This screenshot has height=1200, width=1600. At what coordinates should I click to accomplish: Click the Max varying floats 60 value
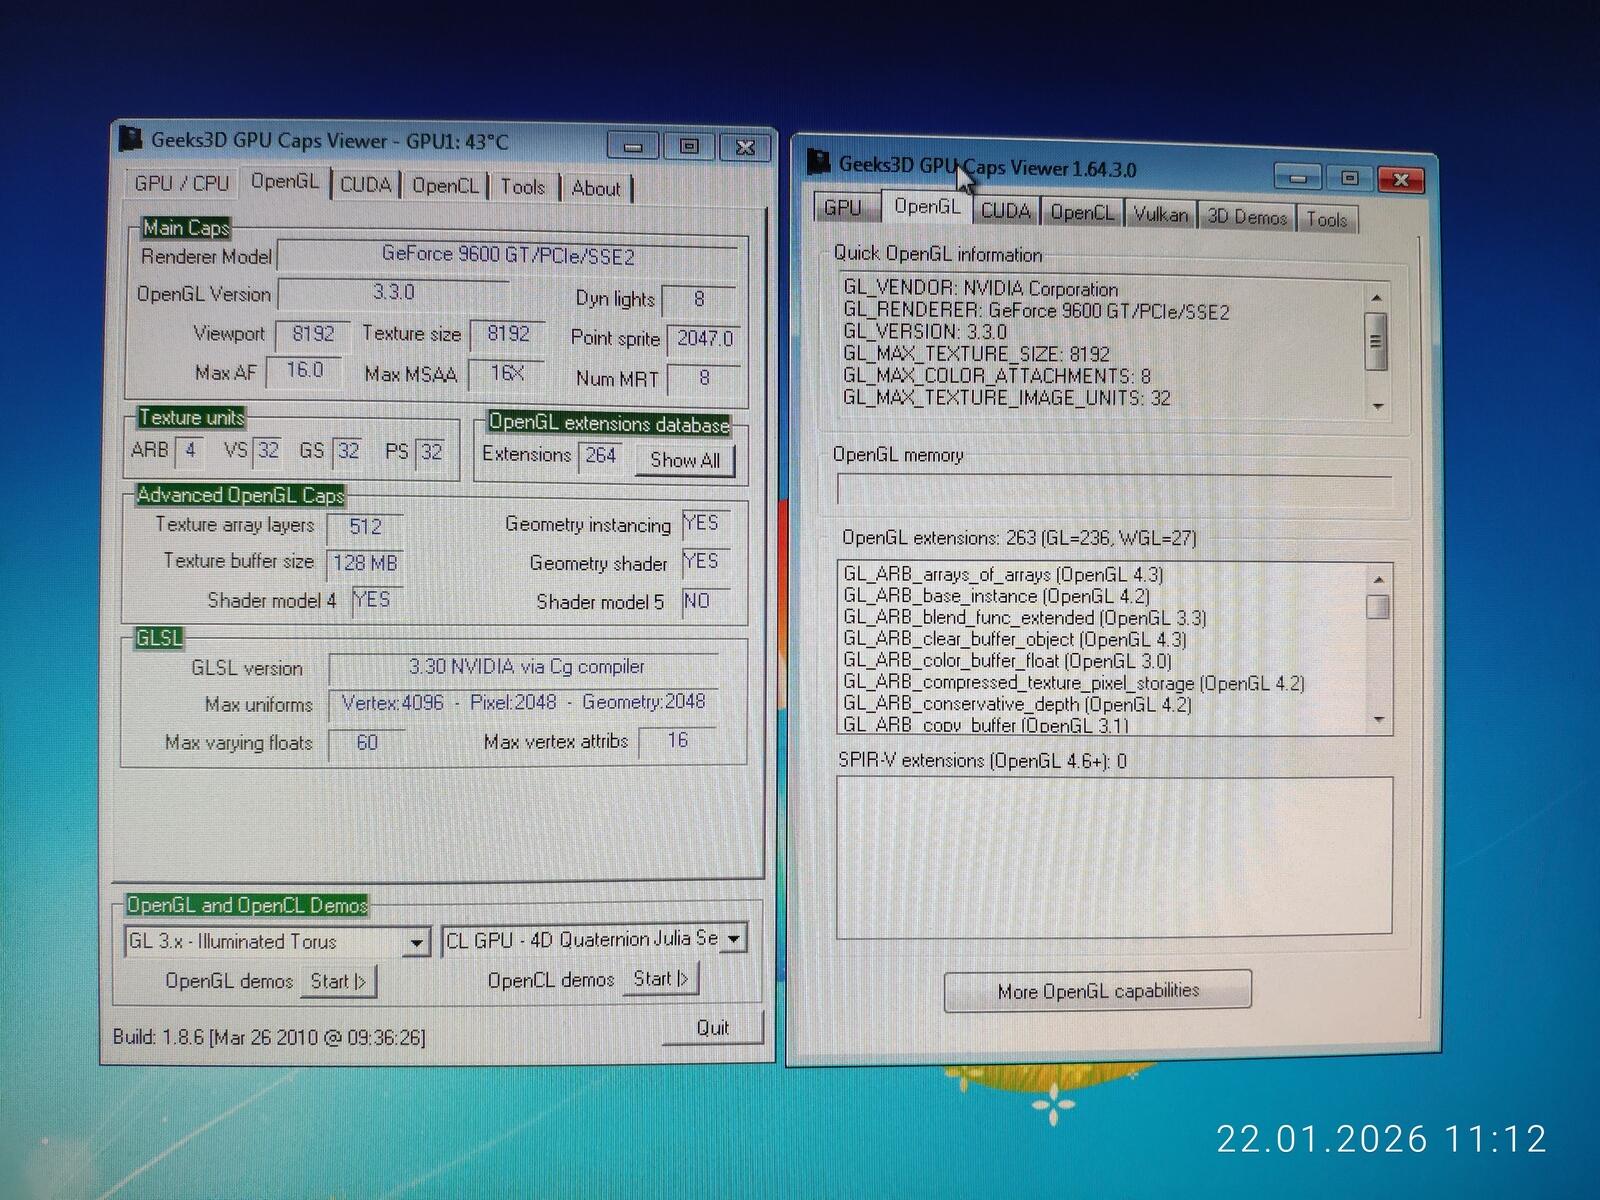pyautogui.click(x=367, y=743)
